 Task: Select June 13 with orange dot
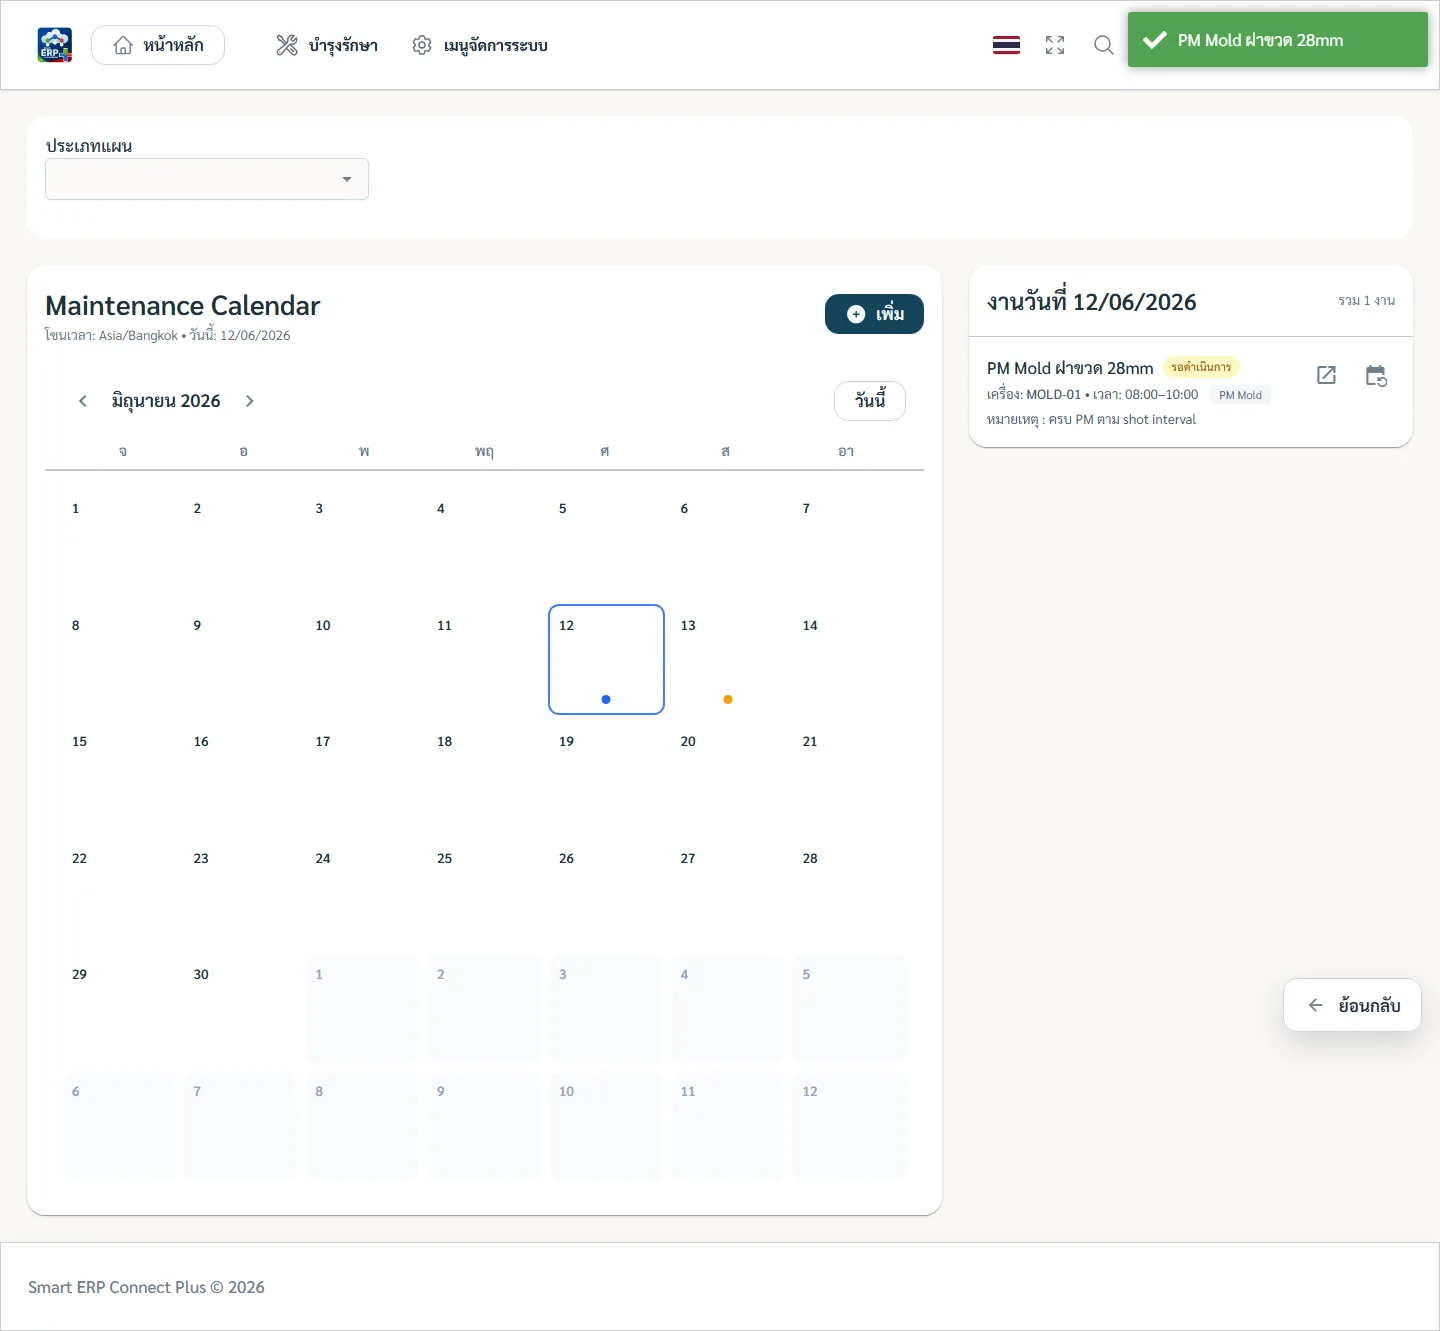[728, 659]
